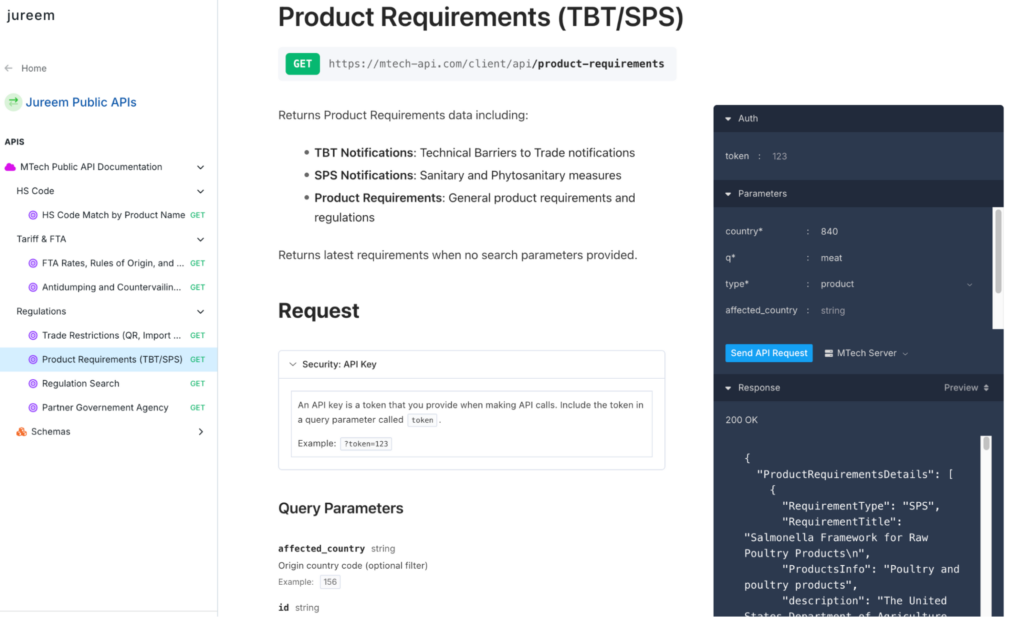The width and height of the screenshot is (1024, 617).
Task: Click the affected_country string input
Action: (833, 311)
